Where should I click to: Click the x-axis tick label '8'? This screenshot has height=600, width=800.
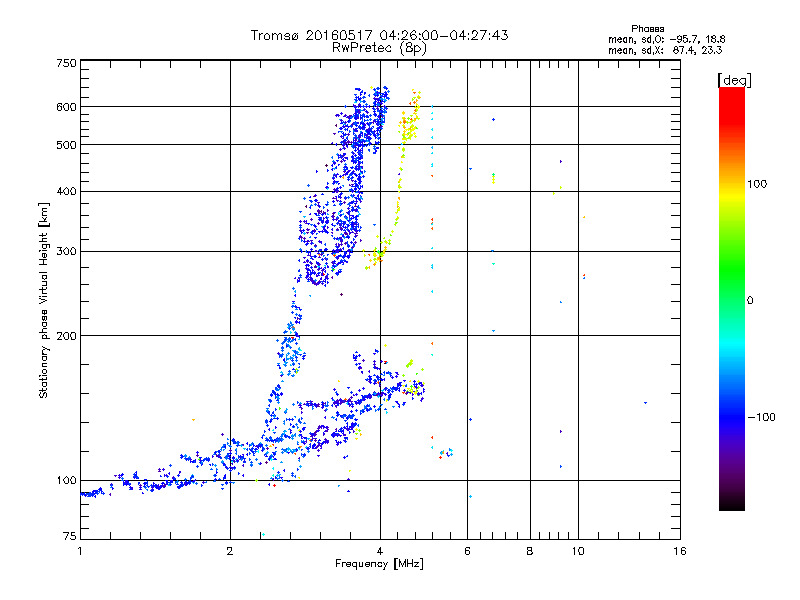(530, 551)
